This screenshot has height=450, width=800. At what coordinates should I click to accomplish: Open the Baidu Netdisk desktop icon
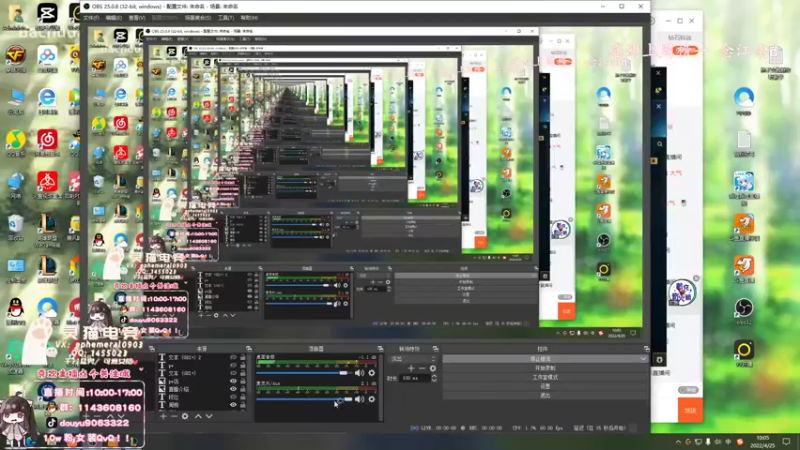tap(47, 57)
